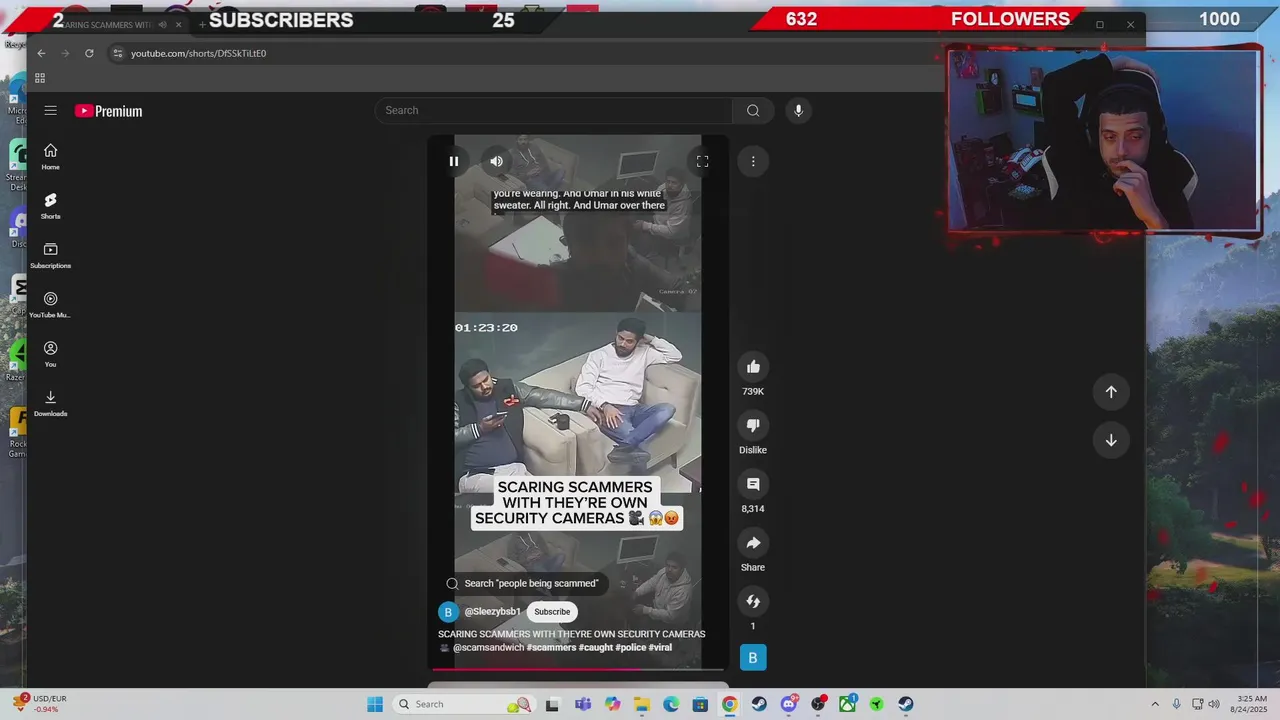Viewport: 1280px width, 720px height.
Task: Open the apps grid in bookmarks bar
Action: [x=40, y=78]
